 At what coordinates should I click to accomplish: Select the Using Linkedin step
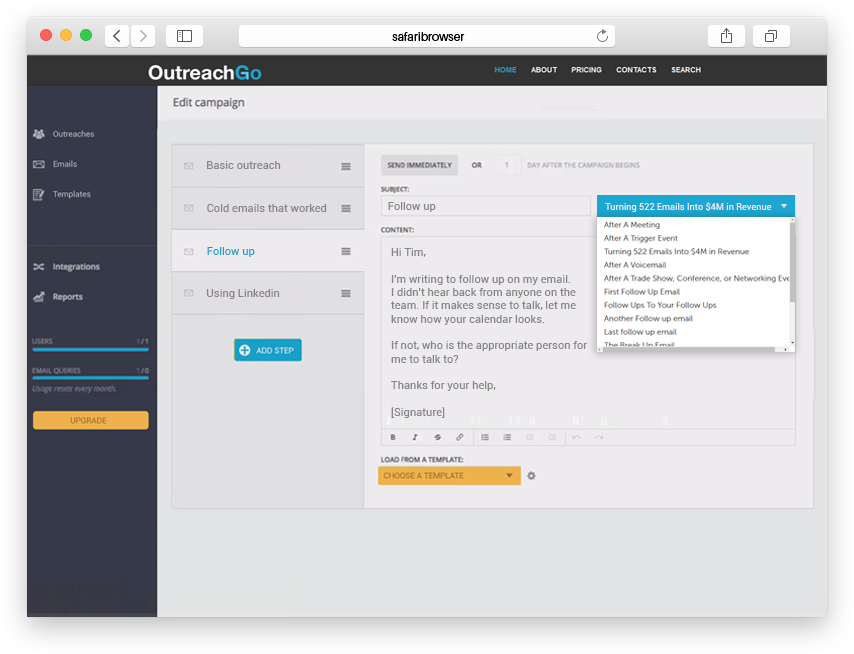tap(268, 294)
